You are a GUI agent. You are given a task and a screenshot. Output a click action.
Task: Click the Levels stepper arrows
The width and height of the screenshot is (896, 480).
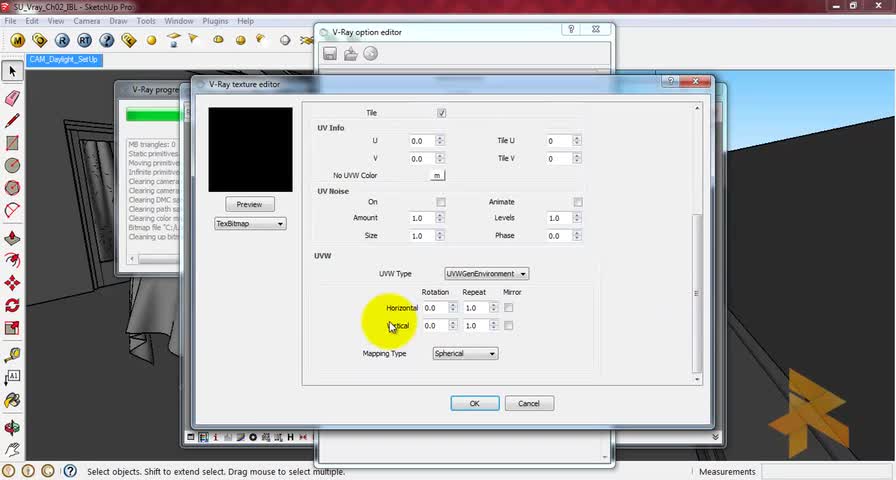click(x=577, y=218)
